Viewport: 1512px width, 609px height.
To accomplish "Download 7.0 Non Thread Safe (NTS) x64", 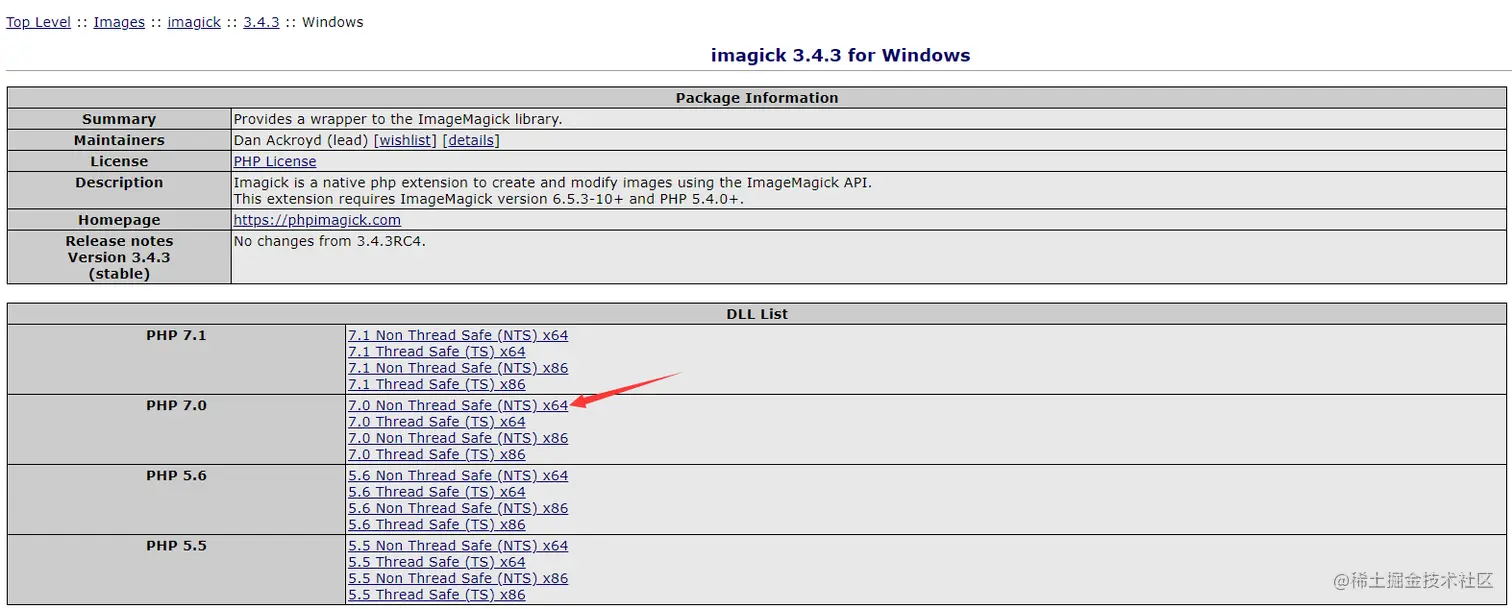I will (x=458, y=406).
